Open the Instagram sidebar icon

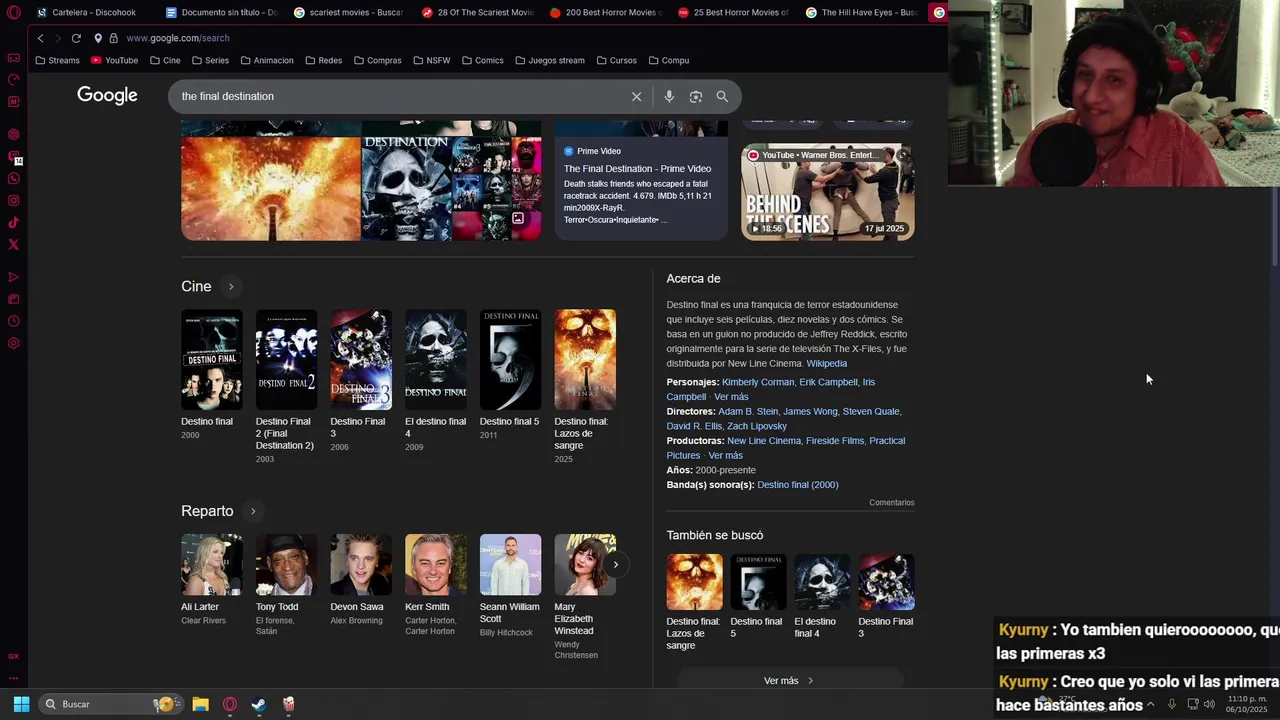click(13, 201)
